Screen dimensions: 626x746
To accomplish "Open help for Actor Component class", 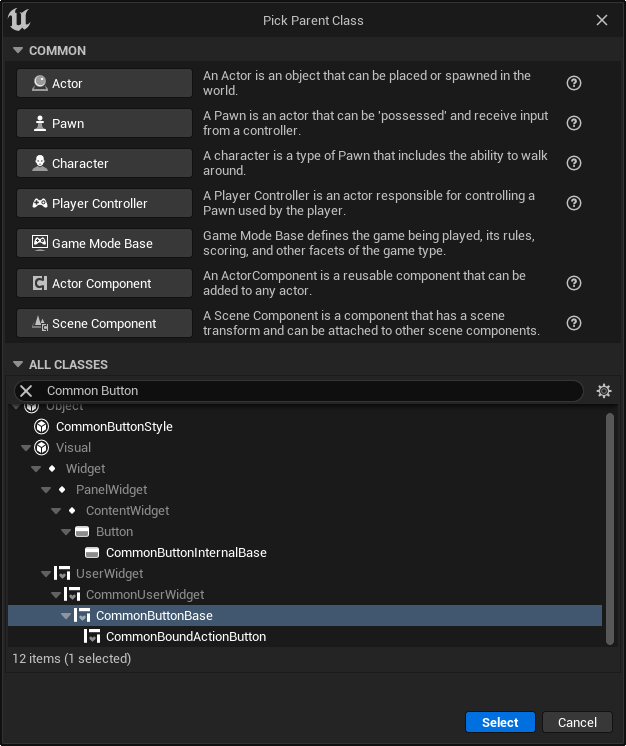I will (574, 283).
